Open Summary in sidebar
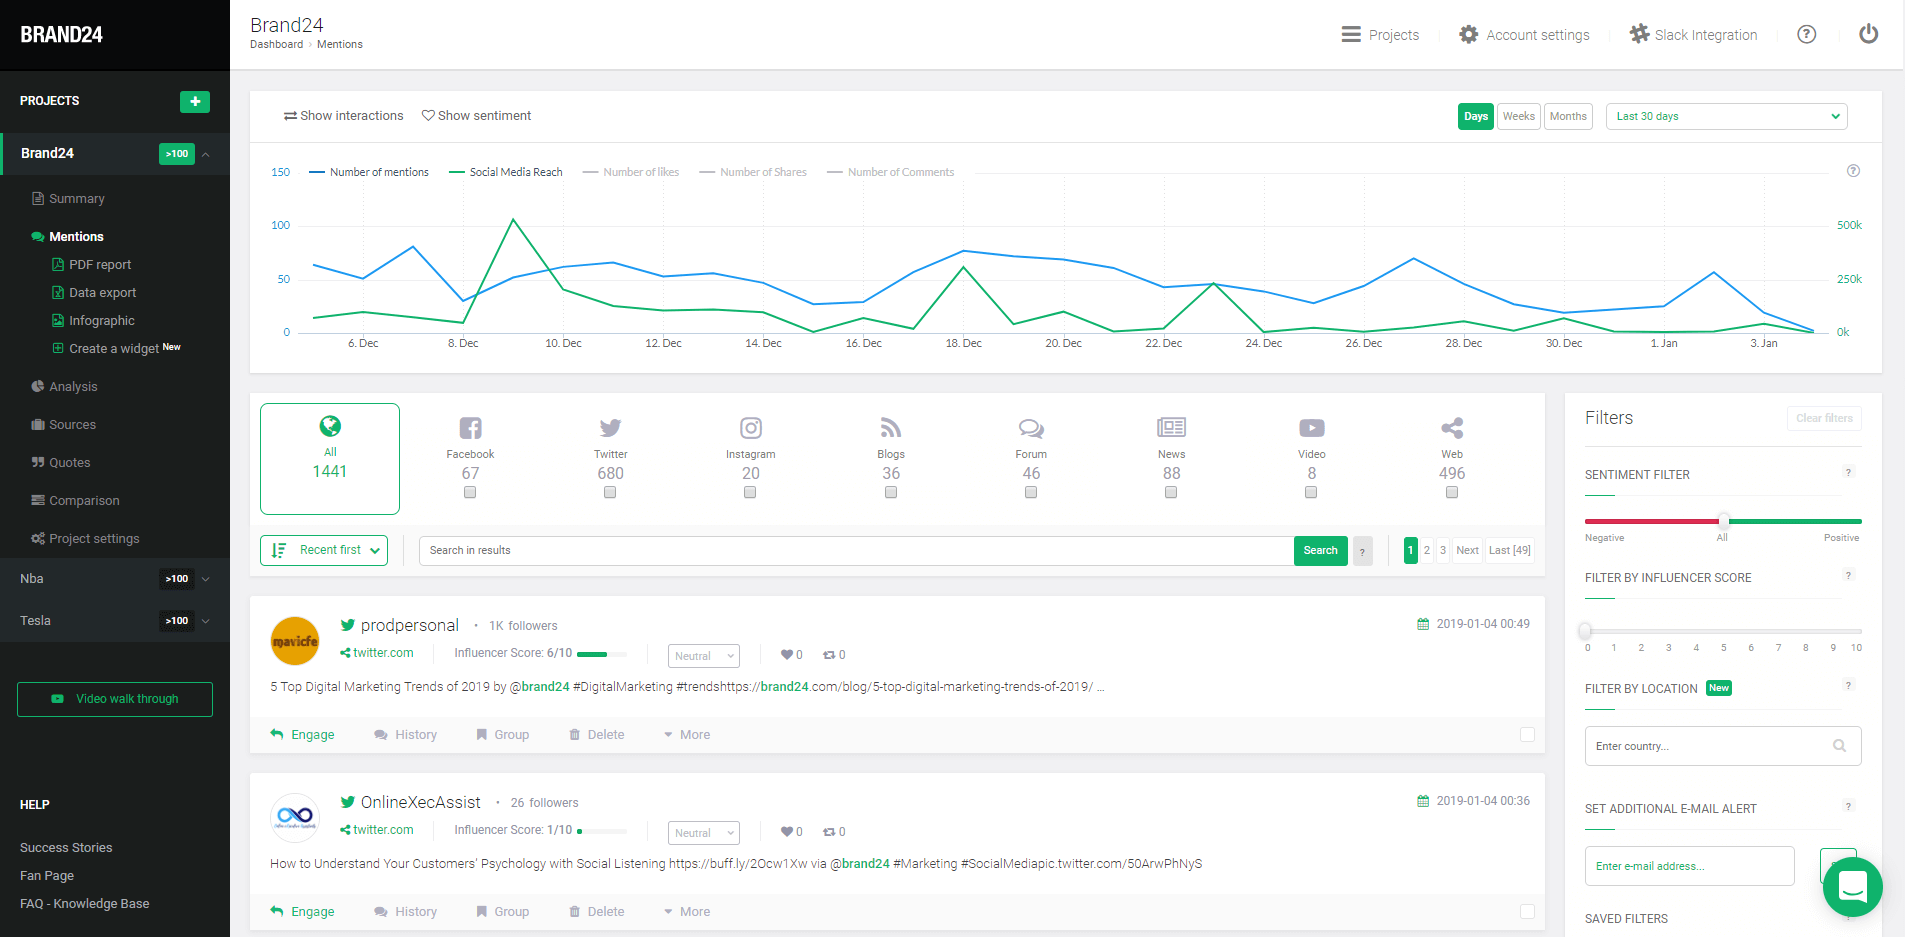Image resolution: width=1905 pixels, height=937 pixels. click(68, 199)
